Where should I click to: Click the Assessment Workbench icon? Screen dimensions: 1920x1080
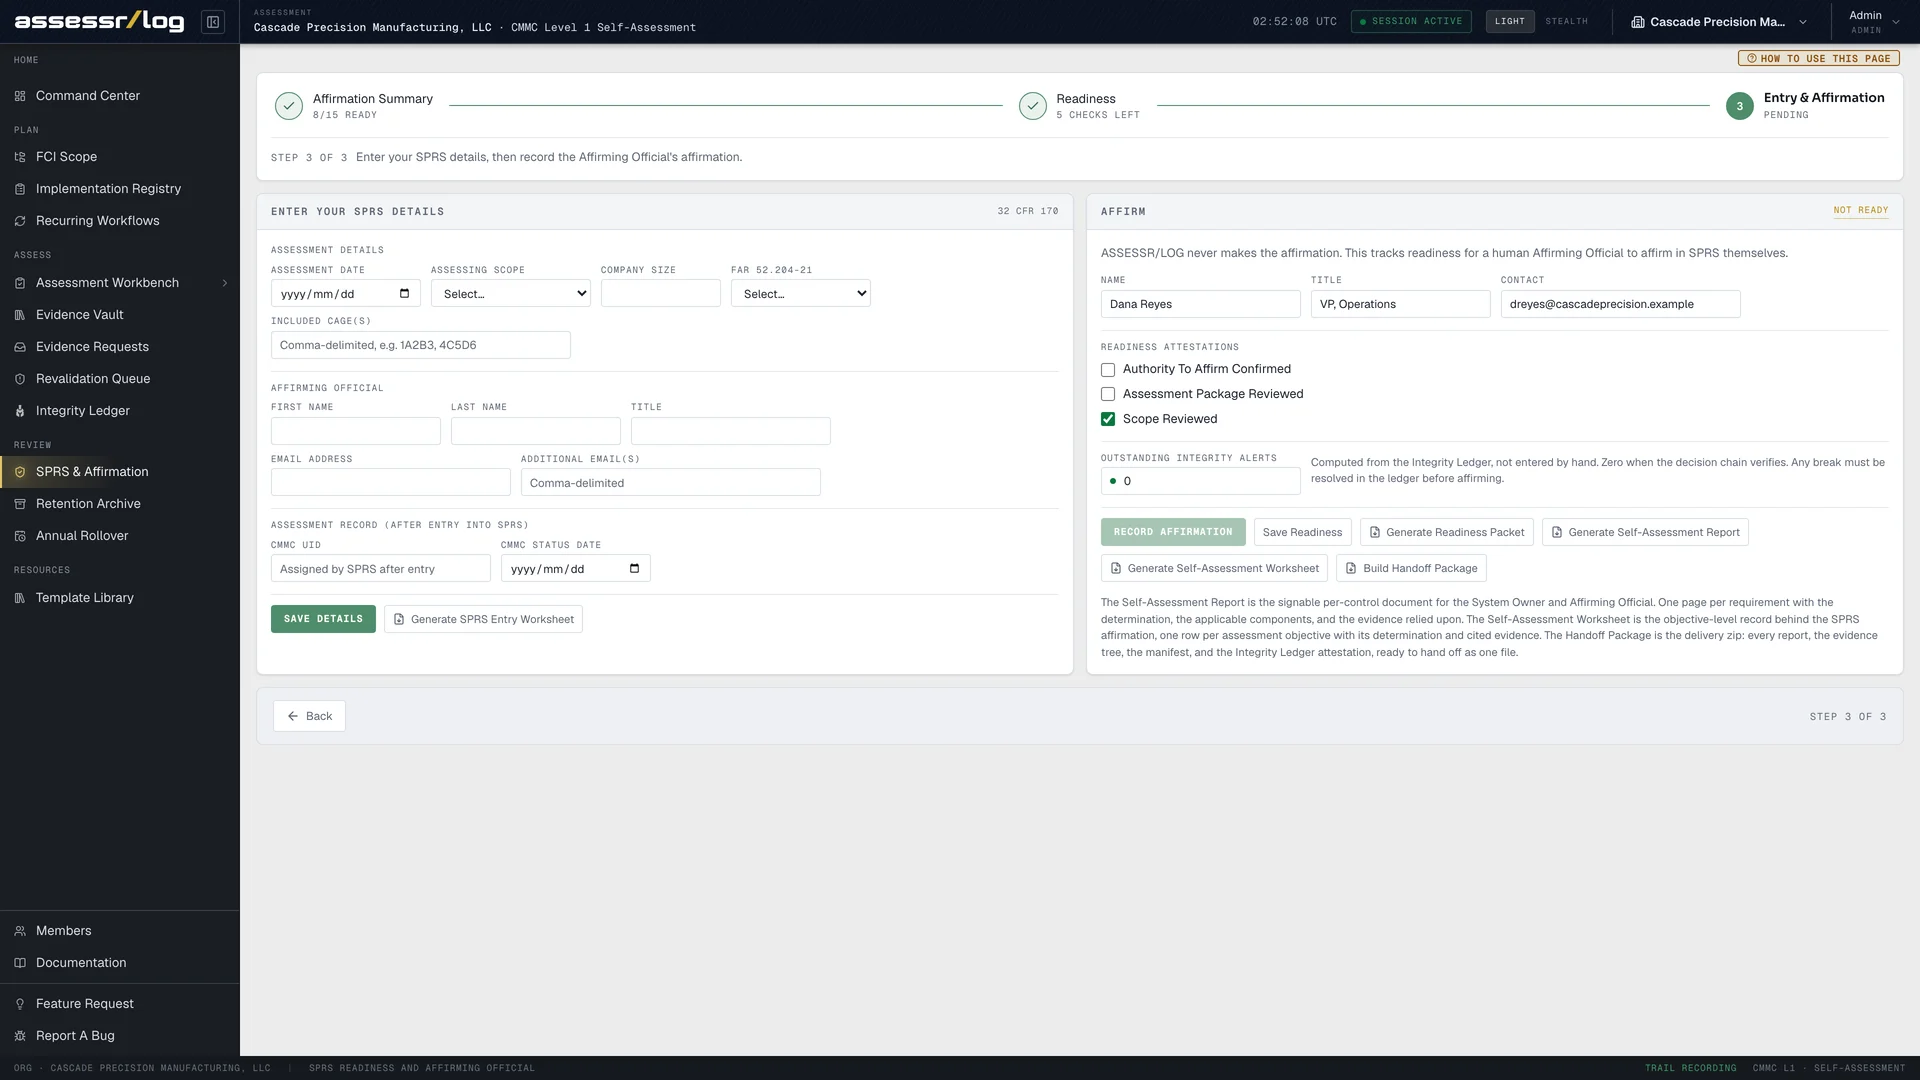pyautogui.click(x=20, y=283)
